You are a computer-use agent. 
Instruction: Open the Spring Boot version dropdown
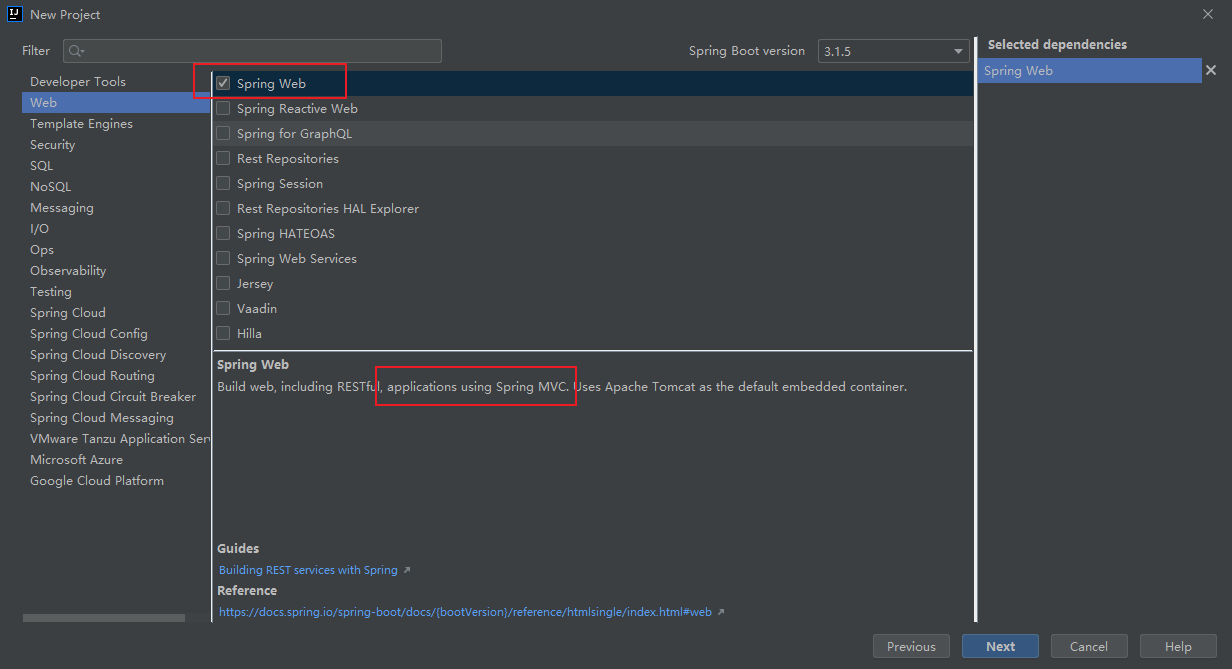[893, 51]
